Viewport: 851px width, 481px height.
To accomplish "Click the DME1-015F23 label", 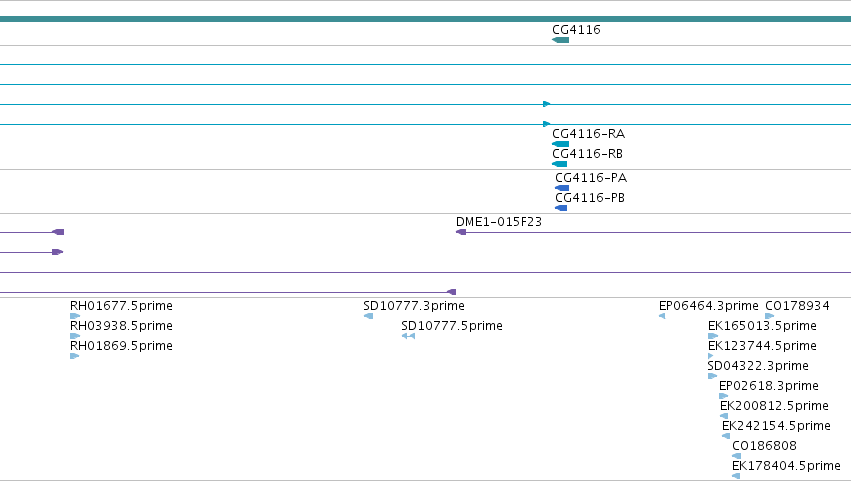I will click(499, 221).
